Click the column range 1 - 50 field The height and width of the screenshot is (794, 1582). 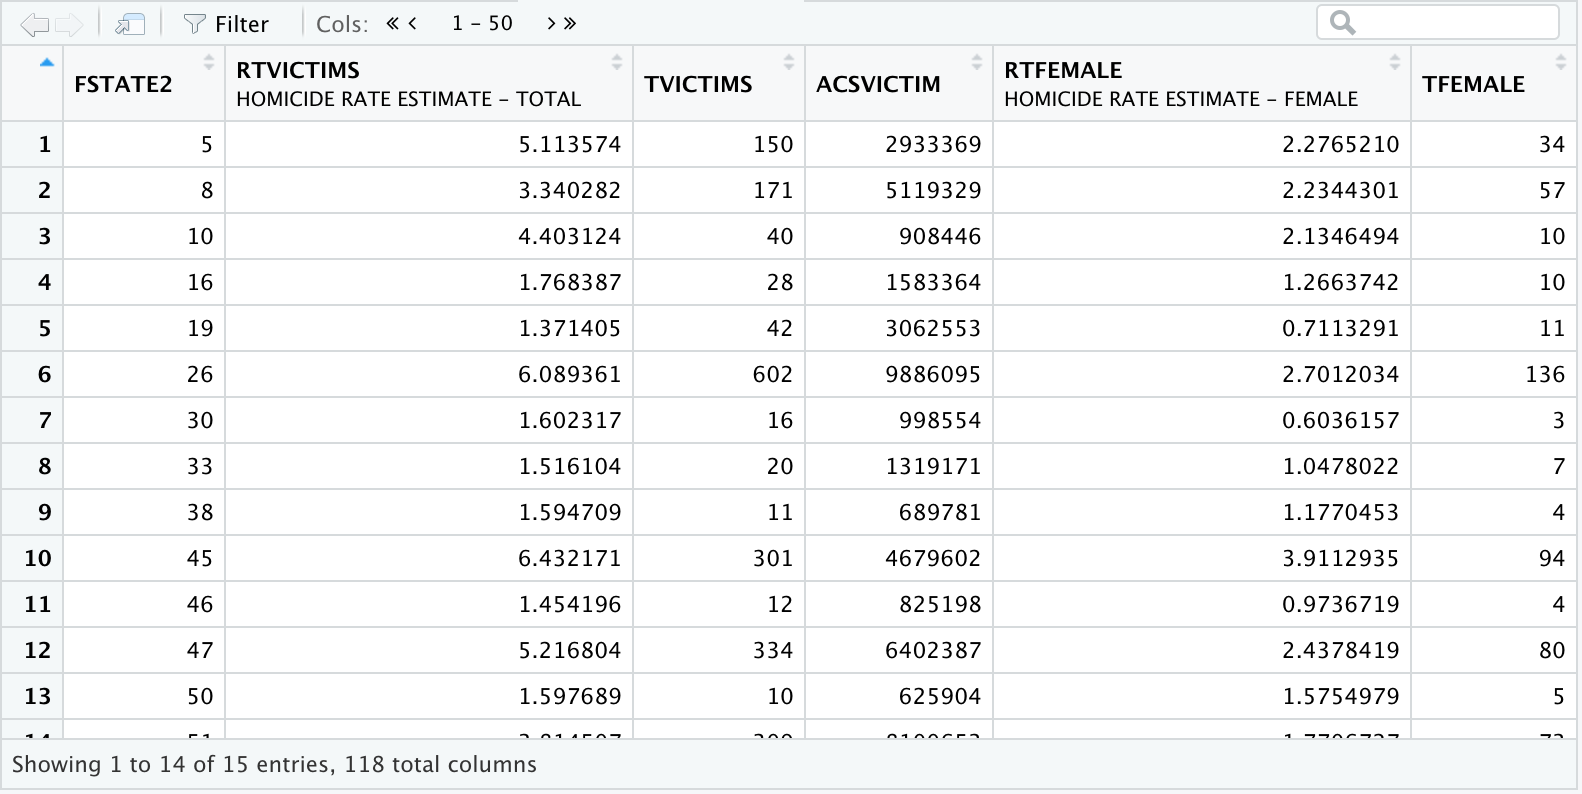pos(482,23)
